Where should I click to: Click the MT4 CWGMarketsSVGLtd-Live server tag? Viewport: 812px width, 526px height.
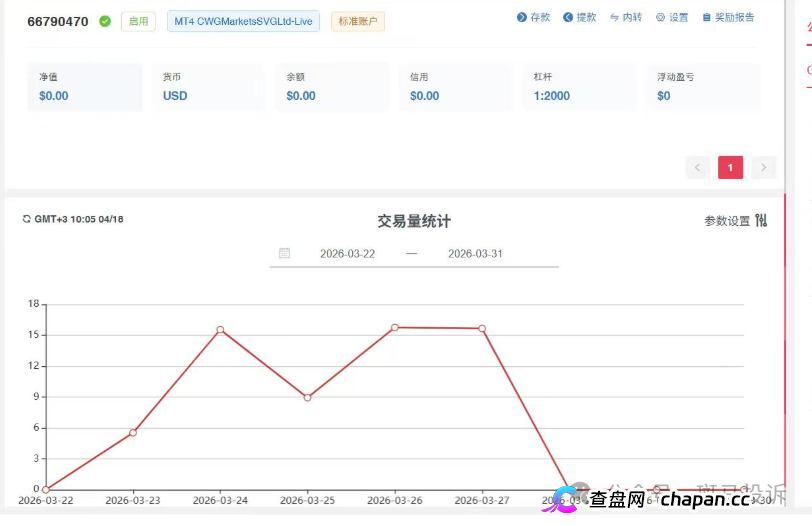point(243,21)
